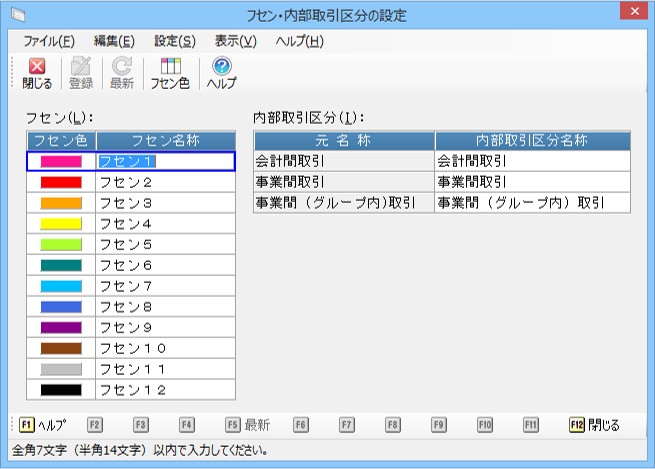Open the 設定(S) menu

tap(175, 41)
